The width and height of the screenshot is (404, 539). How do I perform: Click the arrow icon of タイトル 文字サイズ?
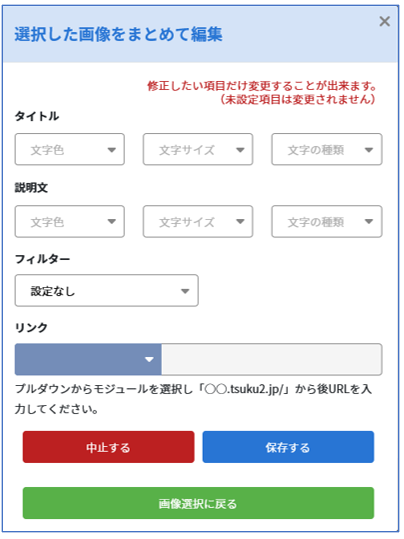click(240, 150)
